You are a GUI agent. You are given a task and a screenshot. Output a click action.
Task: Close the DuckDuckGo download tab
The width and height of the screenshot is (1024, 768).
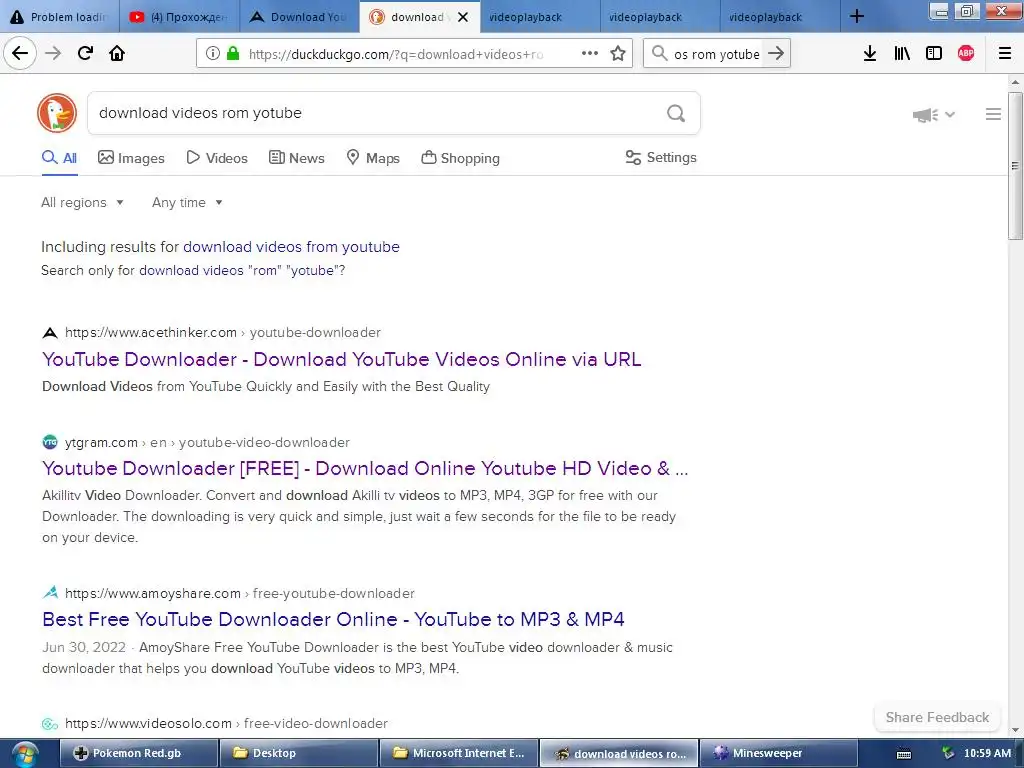click(x=463, y=17)
